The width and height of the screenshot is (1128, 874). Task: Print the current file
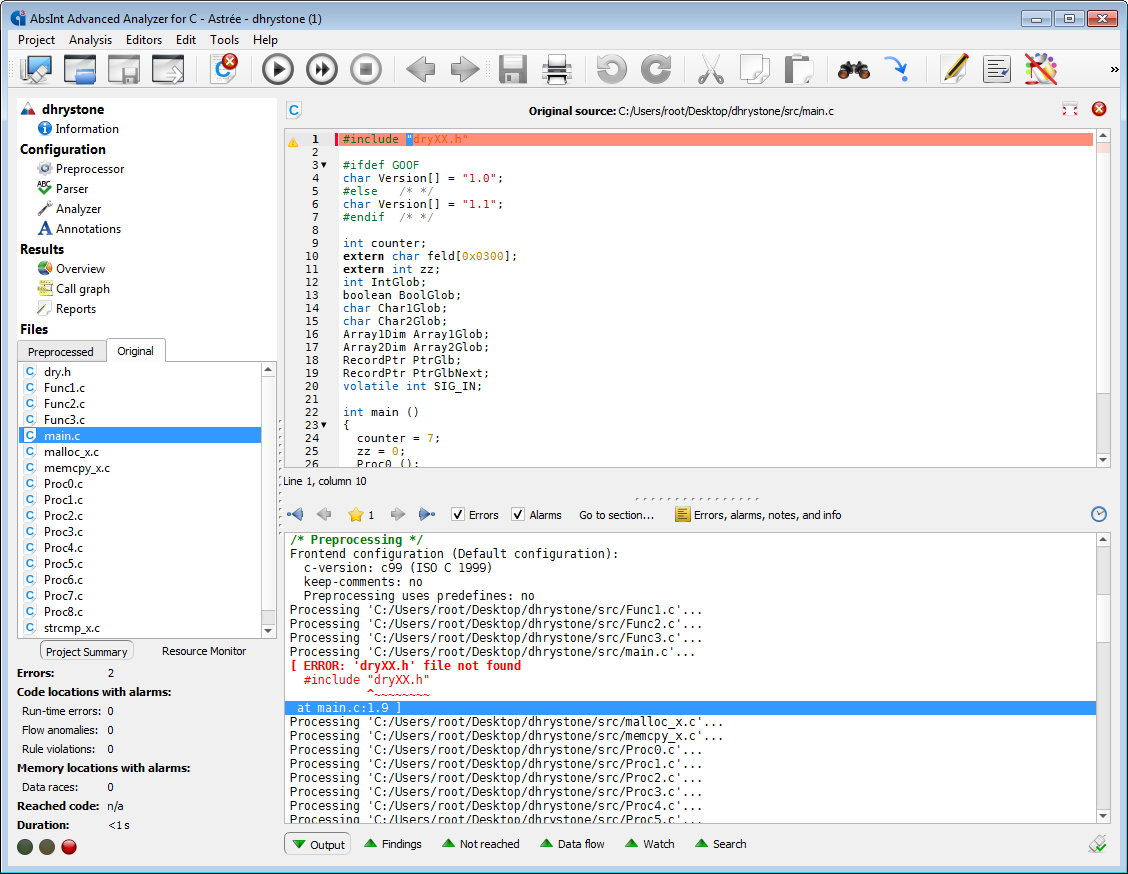pyautogui.click(x=557, y=70)
